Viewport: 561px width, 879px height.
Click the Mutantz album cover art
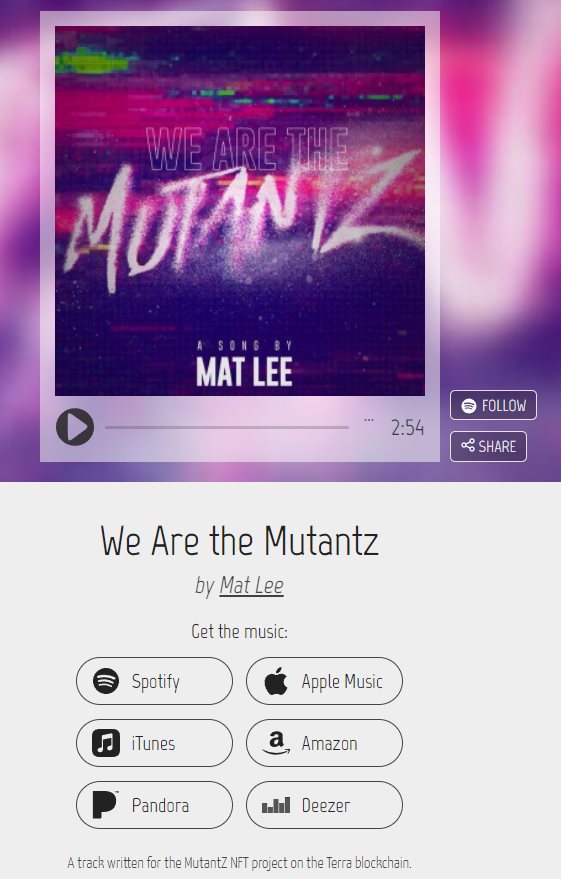(240, 211)
